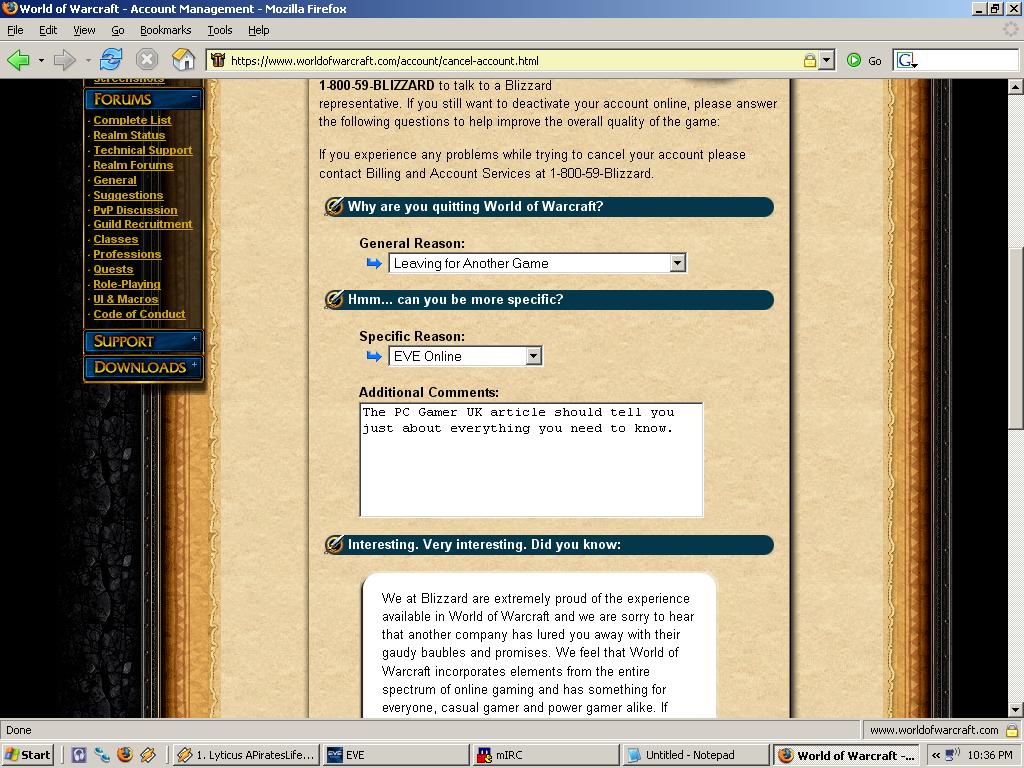This screenshot has height=768, width=1024.
Task: Open the forward button history dropdown arrow
Action: pos(88,61)
